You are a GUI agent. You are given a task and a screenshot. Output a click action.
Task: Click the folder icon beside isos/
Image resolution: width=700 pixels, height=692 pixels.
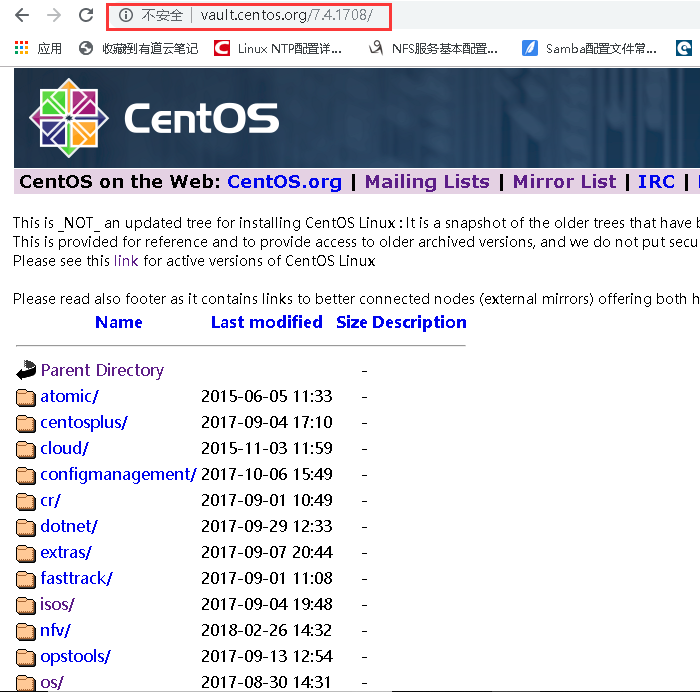[x=26, y=605]
